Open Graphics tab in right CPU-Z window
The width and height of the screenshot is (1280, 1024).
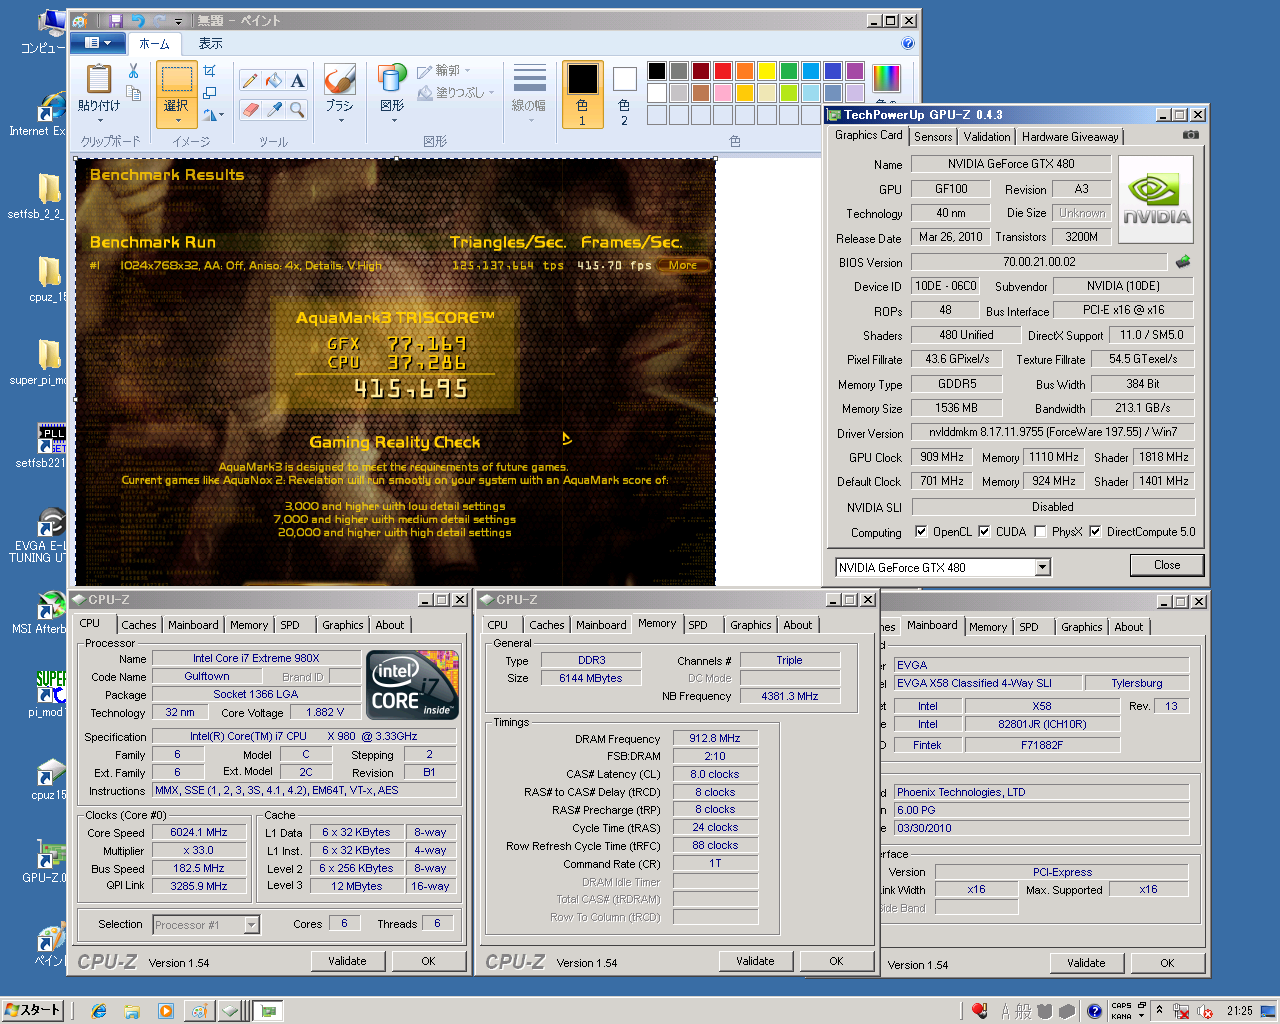(x=1082, y=627)
